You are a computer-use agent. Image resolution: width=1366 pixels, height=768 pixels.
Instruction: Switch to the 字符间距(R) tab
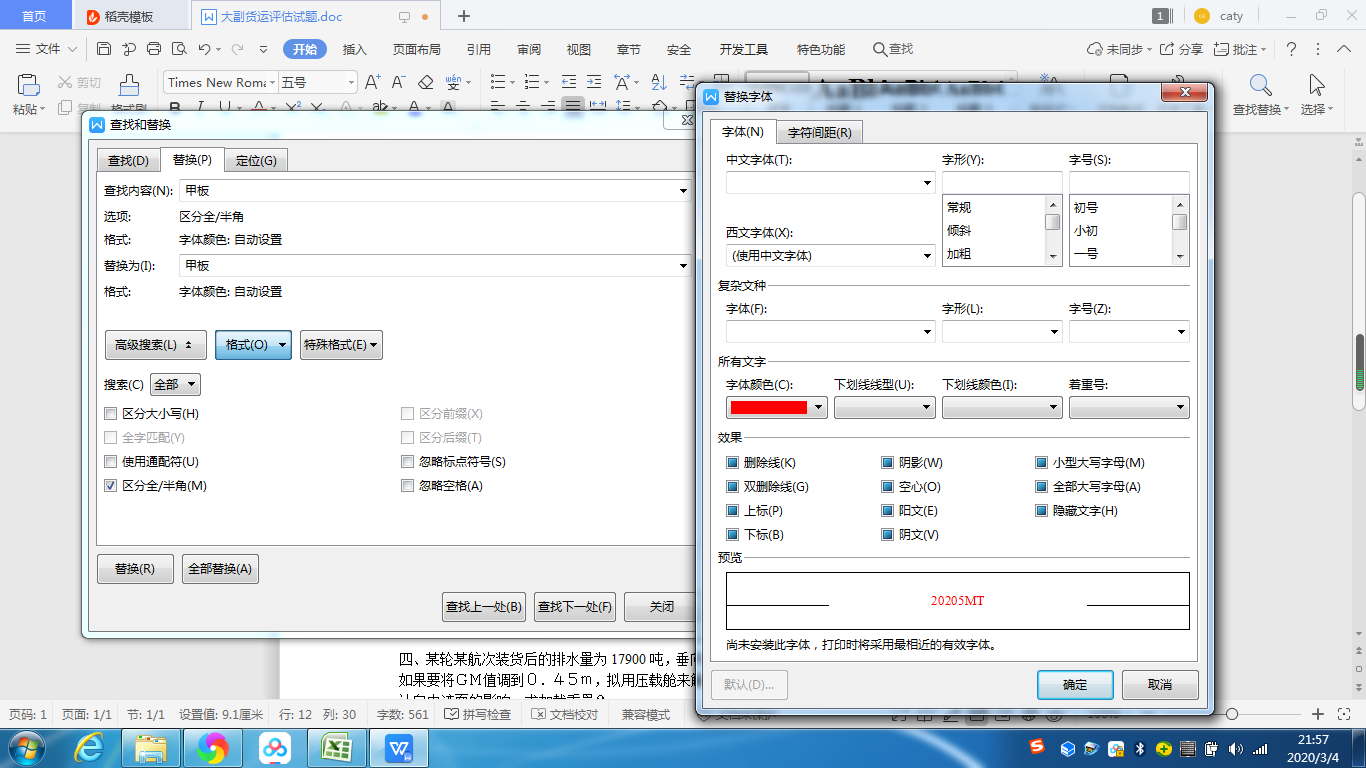click(819, 132)
